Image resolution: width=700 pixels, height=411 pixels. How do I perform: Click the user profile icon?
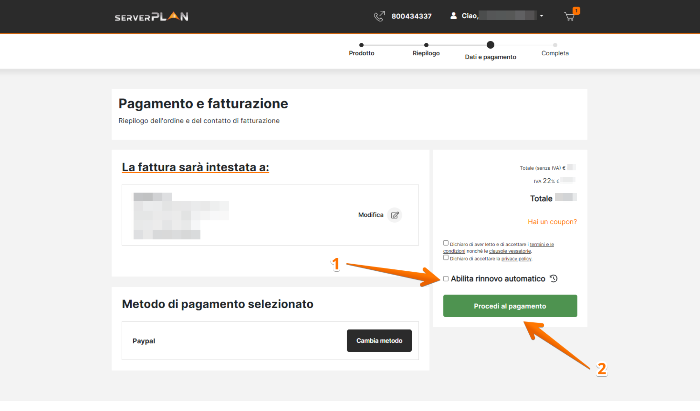(x=454, y=16)
